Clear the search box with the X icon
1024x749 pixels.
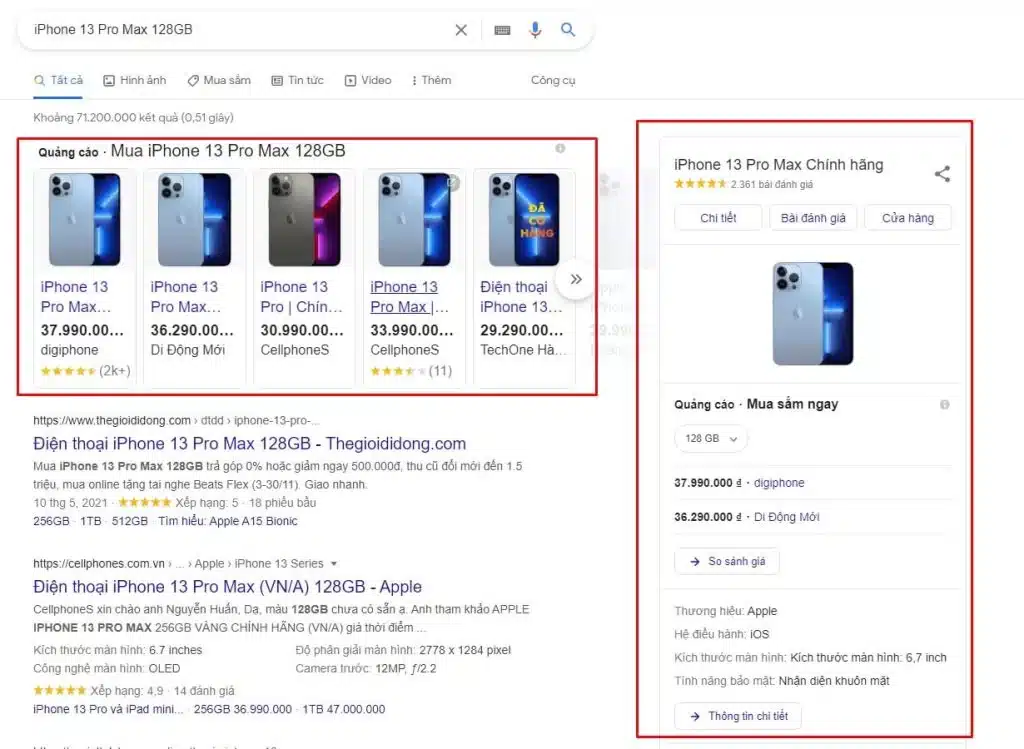tap(461, 30)
